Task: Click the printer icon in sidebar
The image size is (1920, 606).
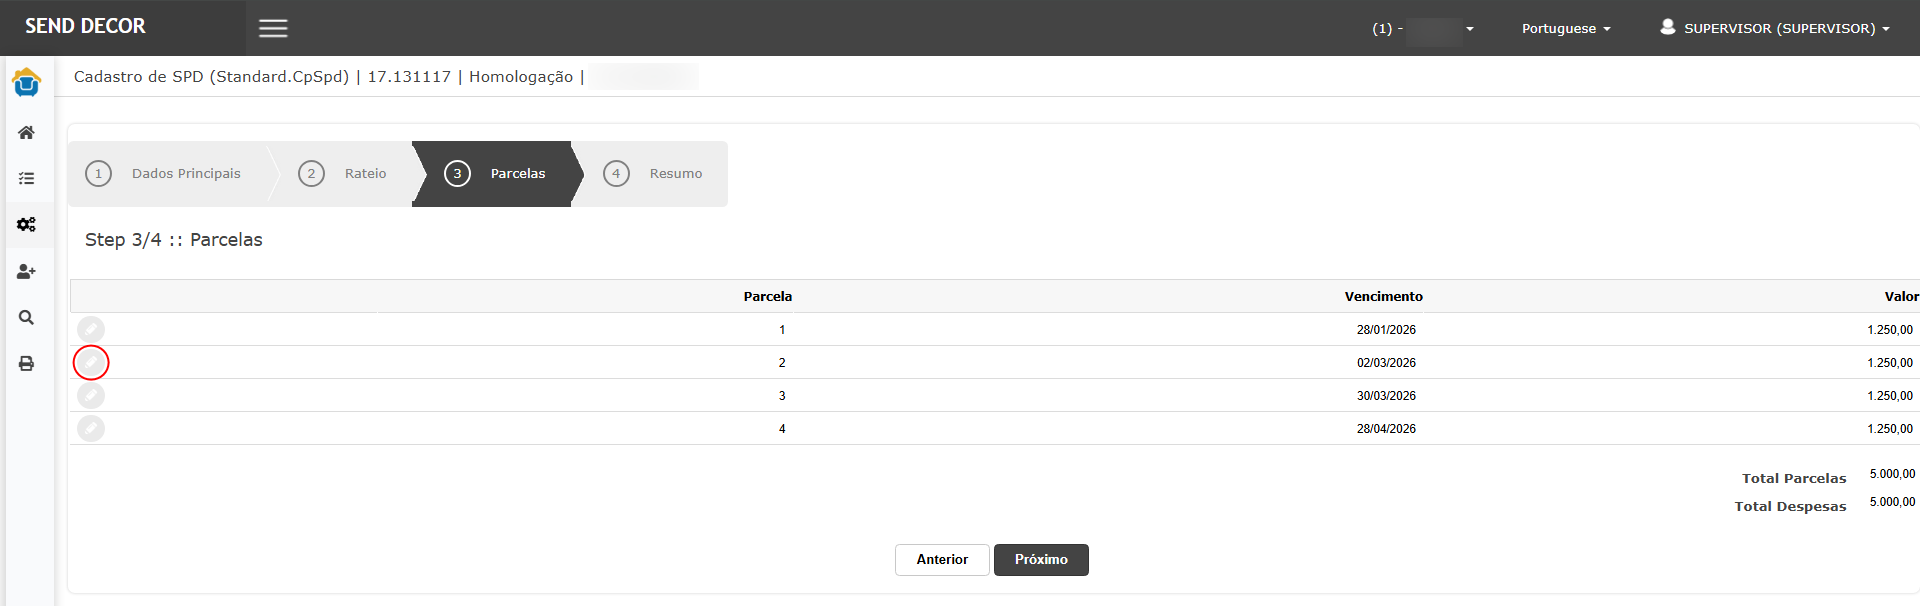Action: (27, 364)
